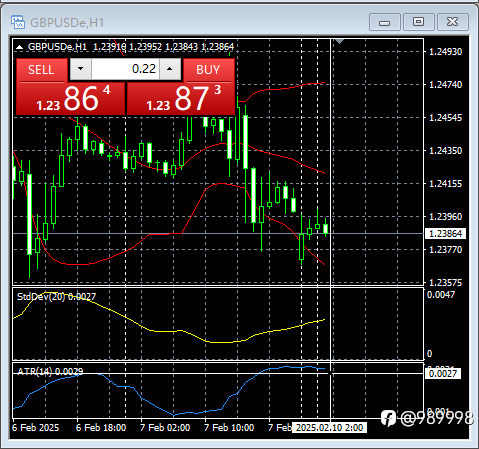Decrease lot volume with down arrow
This screenshot has width=479, height=449.
80,69
